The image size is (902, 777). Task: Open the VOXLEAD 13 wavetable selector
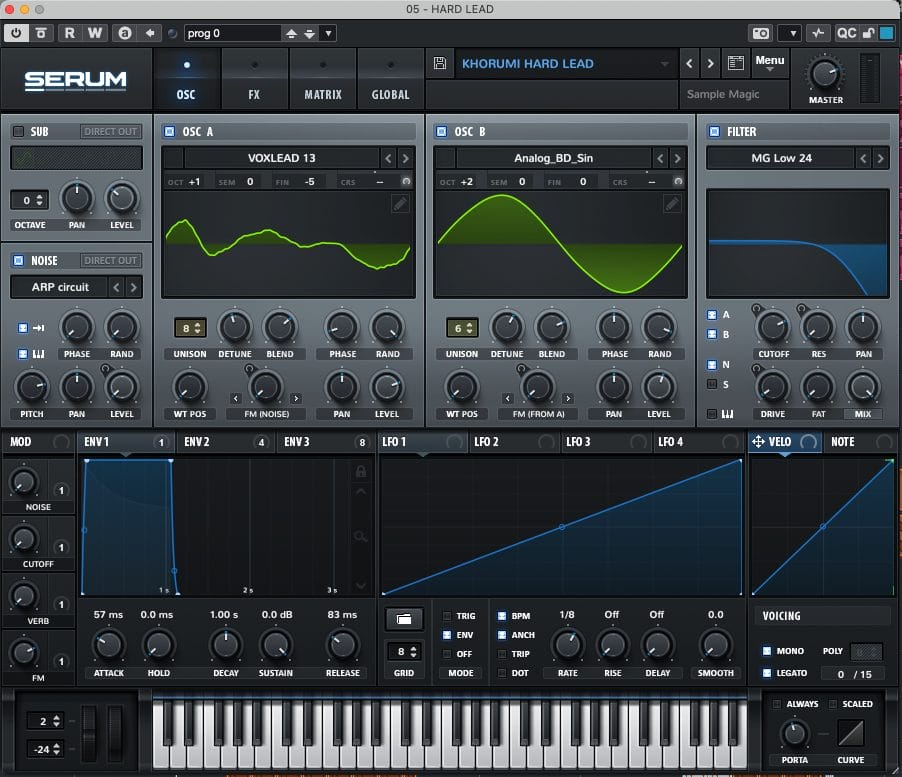[x=281, y=158]
